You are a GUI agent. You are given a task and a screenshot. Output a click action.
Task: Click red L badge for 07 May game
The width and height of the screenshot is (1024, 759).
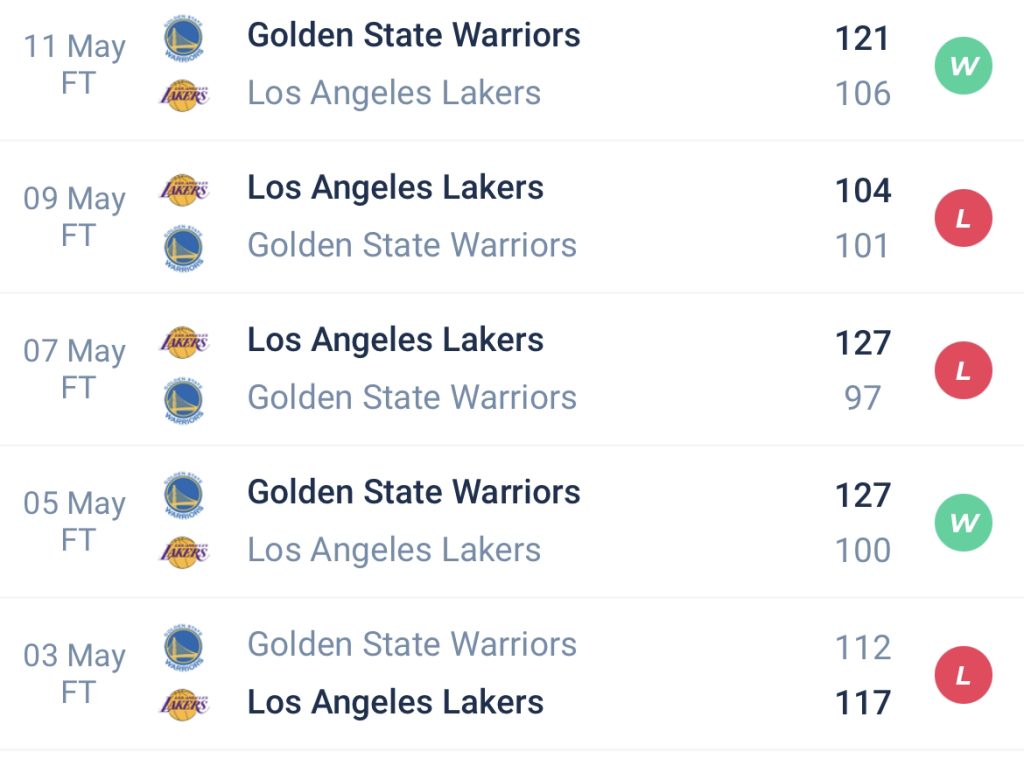[963, 370]
